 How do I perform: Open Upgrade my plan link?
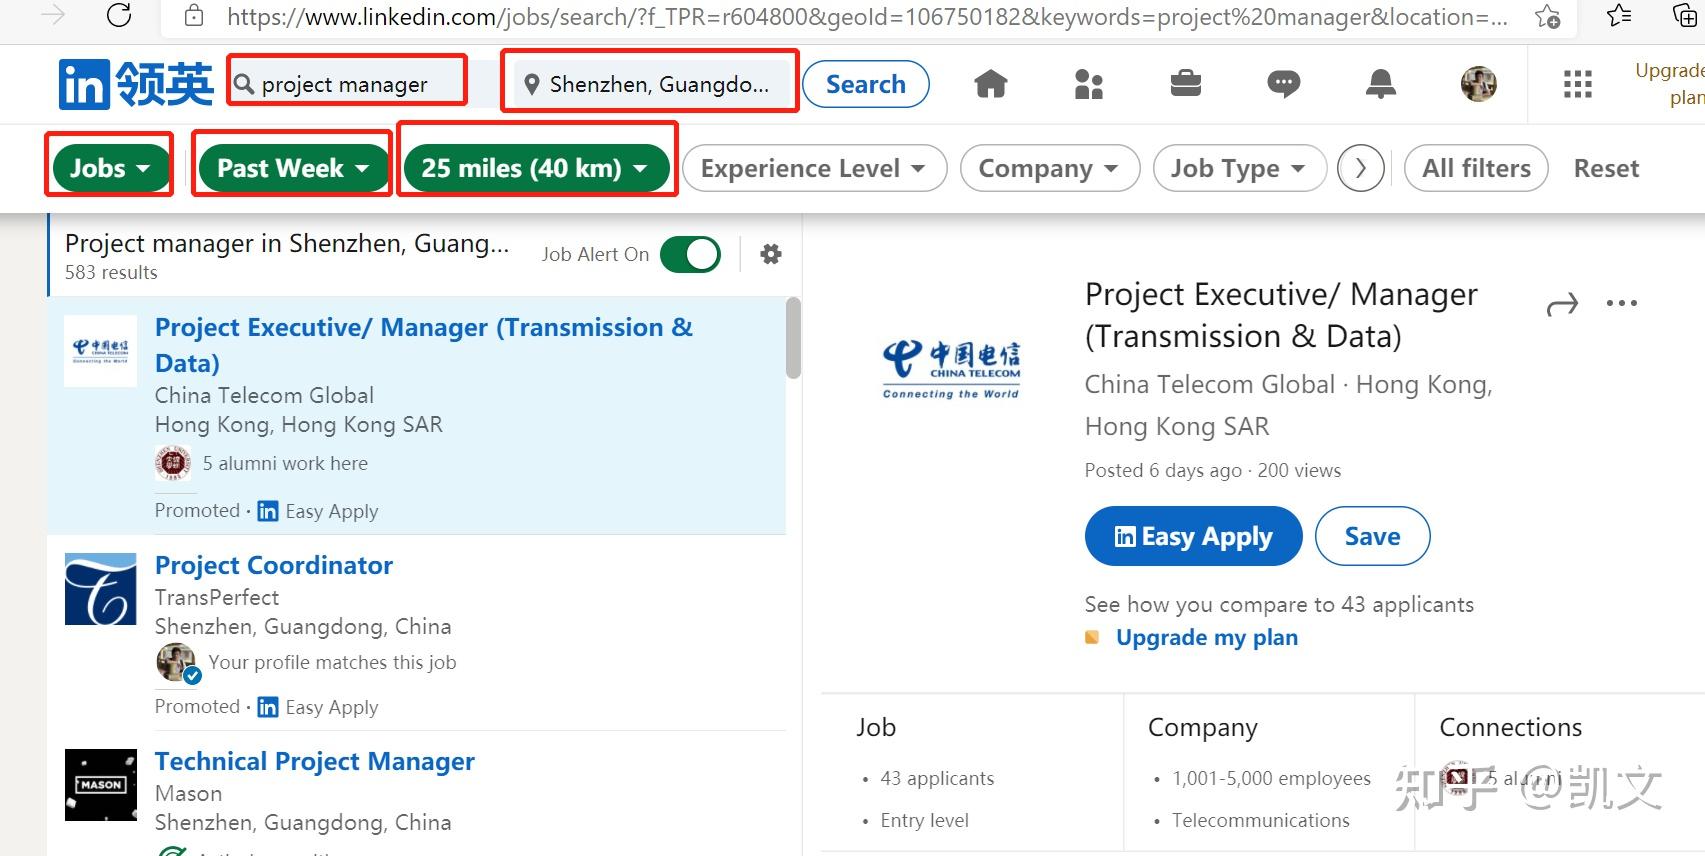pyautogui.click(x=1207, y=638)
